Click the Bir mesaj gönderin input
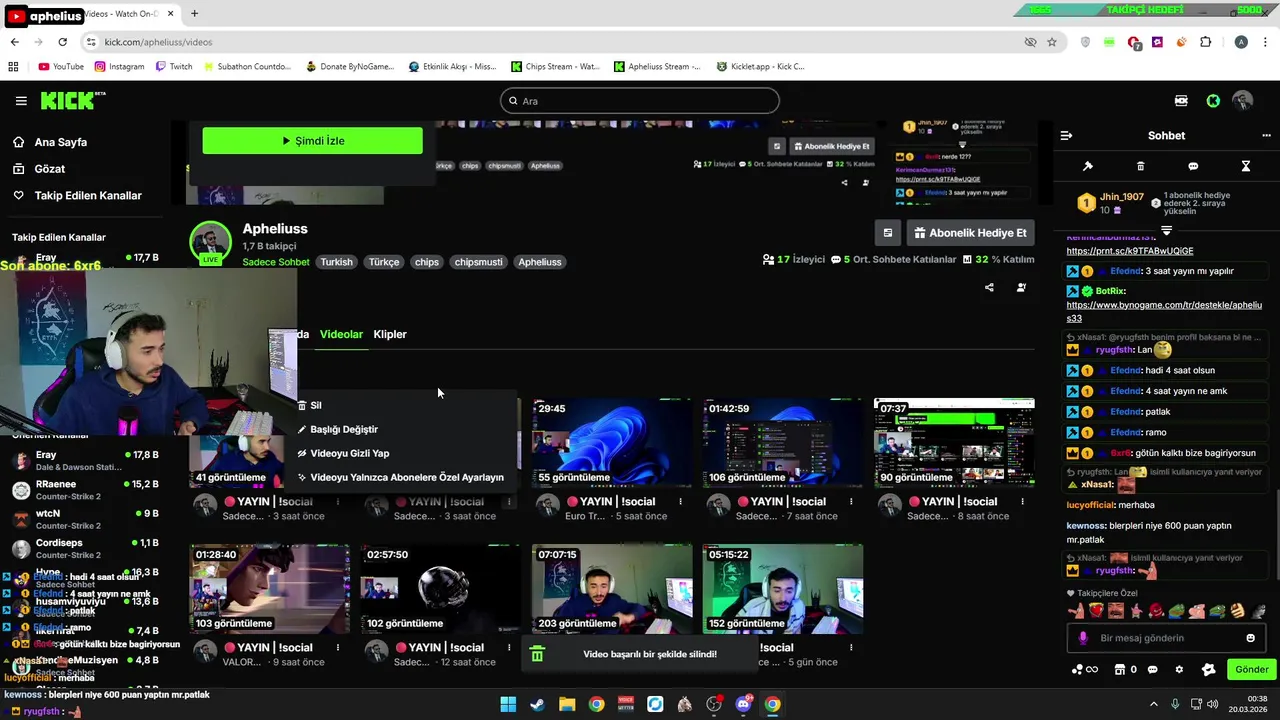The height and width of the screenshot is (720, 1280). (x=1165, y=638)
